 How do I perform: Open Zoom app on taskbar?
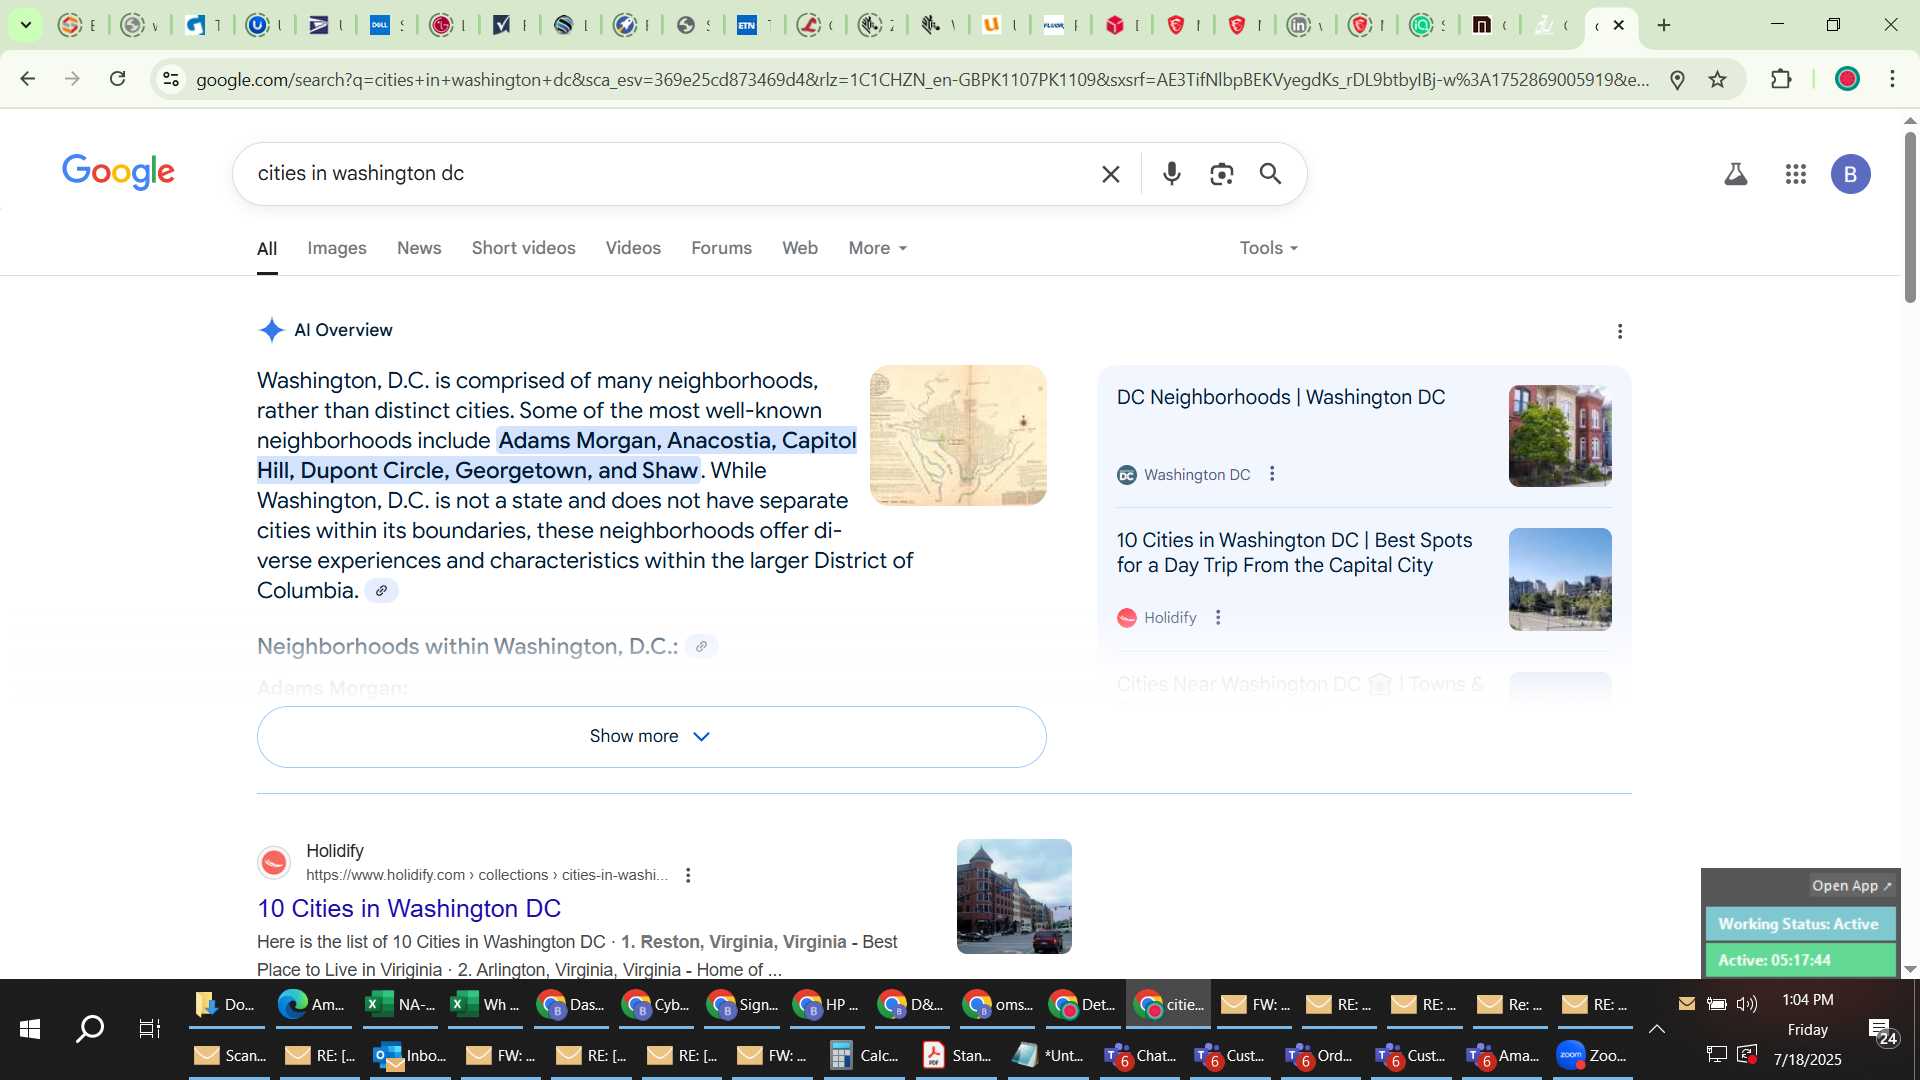pyautogui.click(x=1592, y=1055)
